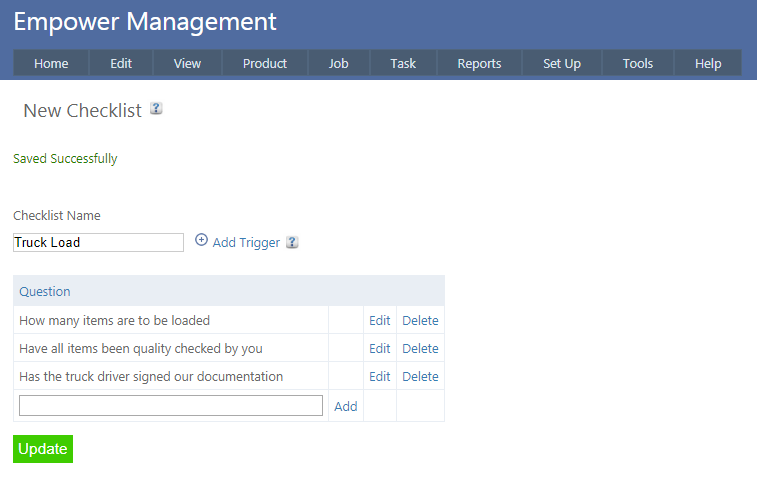Screen dimensions: 757x477
Task: Delete the quality checked question
Action: coord(420,349)
